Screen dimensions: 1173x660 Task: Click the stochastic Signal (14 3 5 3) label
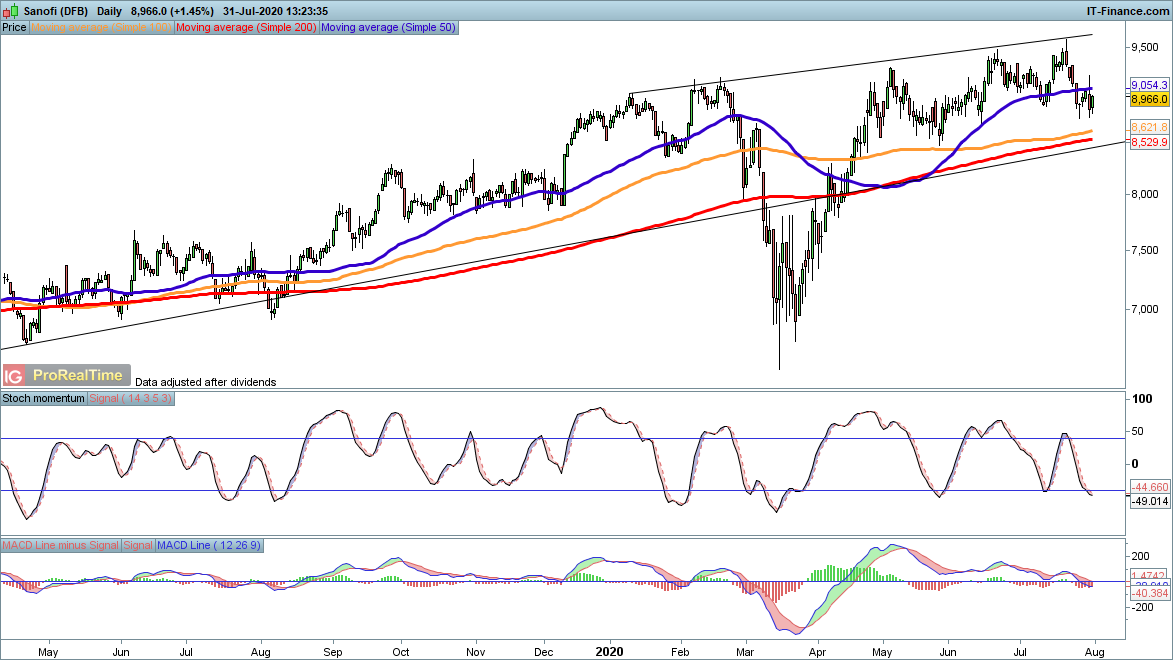(132, 398)
